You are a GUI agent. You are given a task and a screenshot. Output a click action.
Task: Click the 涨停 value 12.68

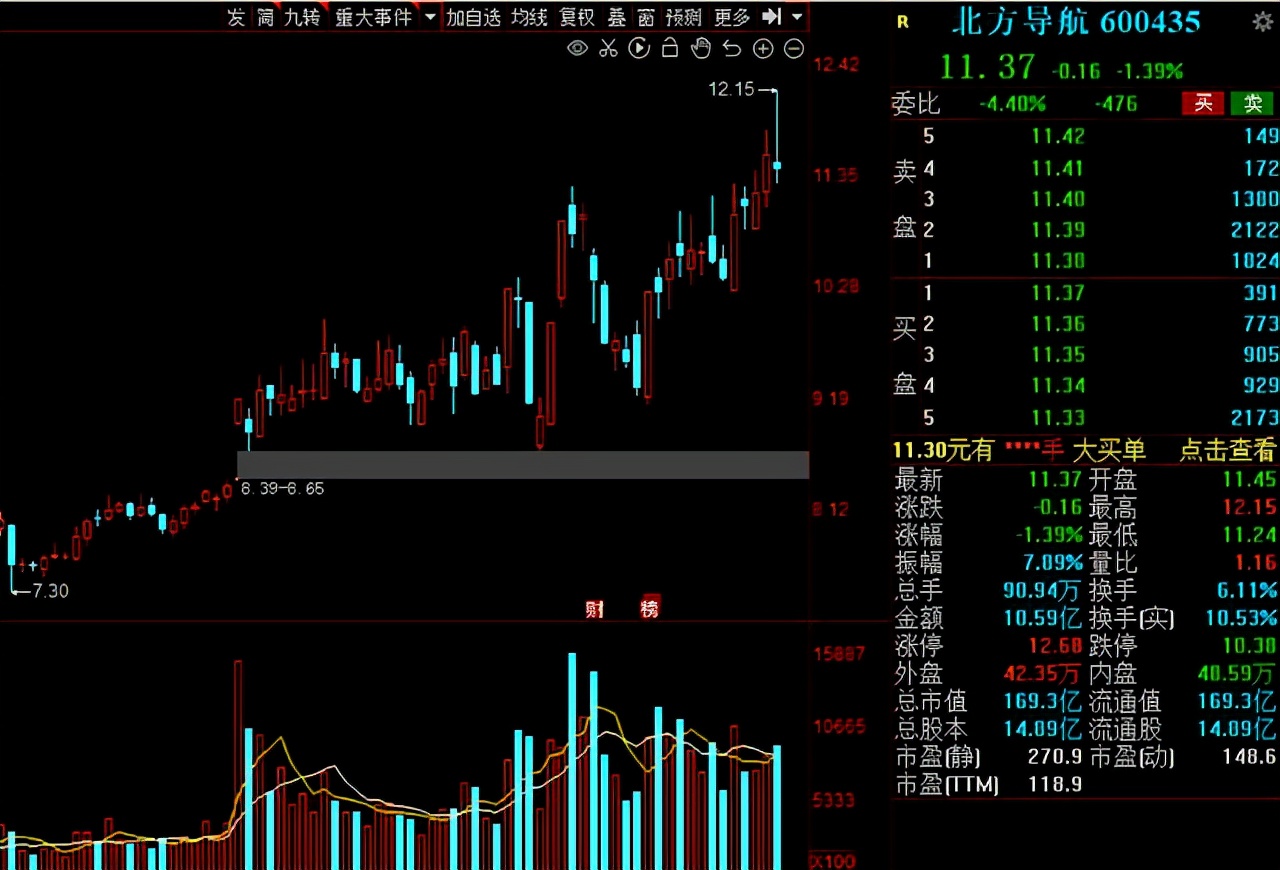click(1053, 646)
